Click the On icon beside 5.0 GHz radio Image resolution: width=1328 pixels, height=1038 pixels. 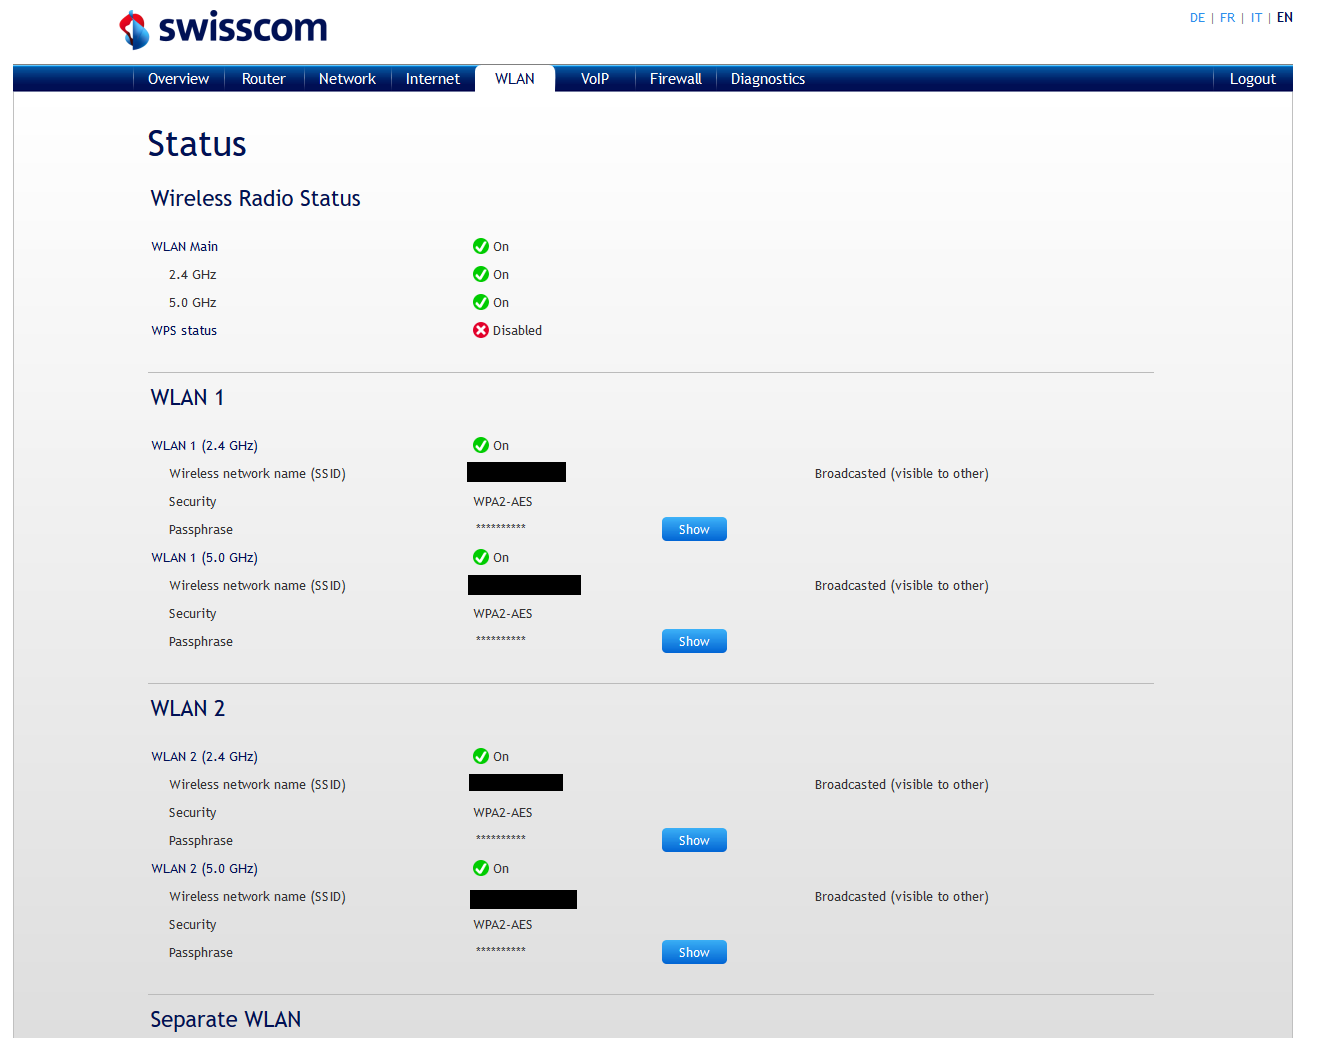[481, 302]
